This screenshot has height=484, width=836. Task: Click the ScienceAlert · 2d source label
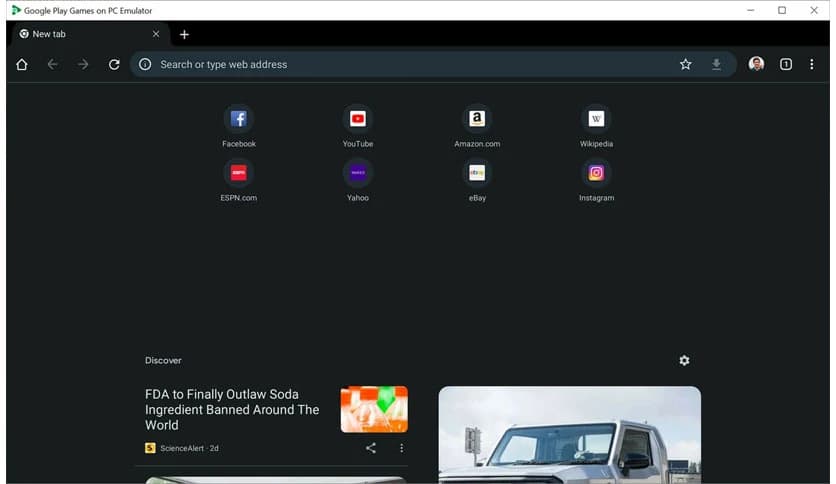(x=189, y=448)
